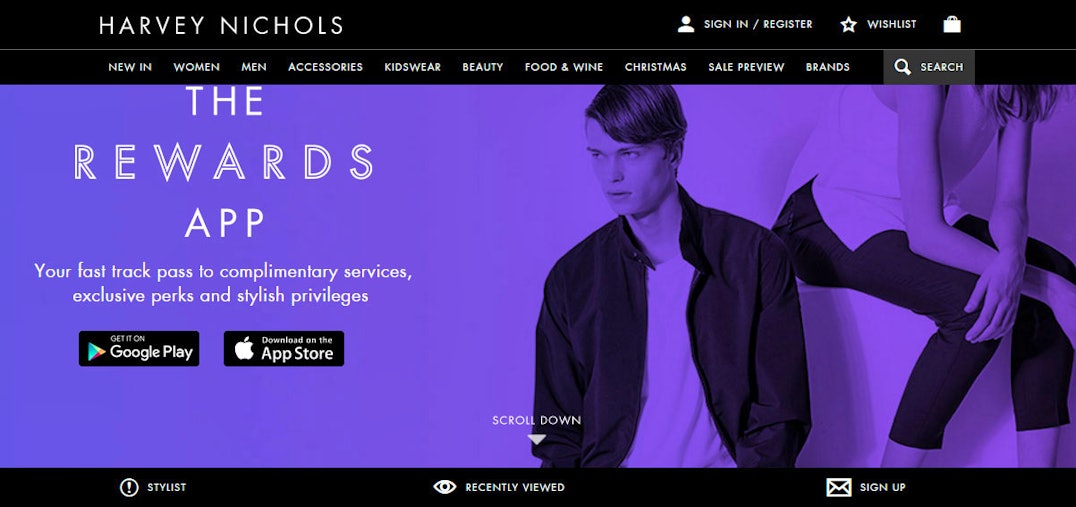
Task: Click Download on the App Store badge
Action: click(x=284, y=349)
